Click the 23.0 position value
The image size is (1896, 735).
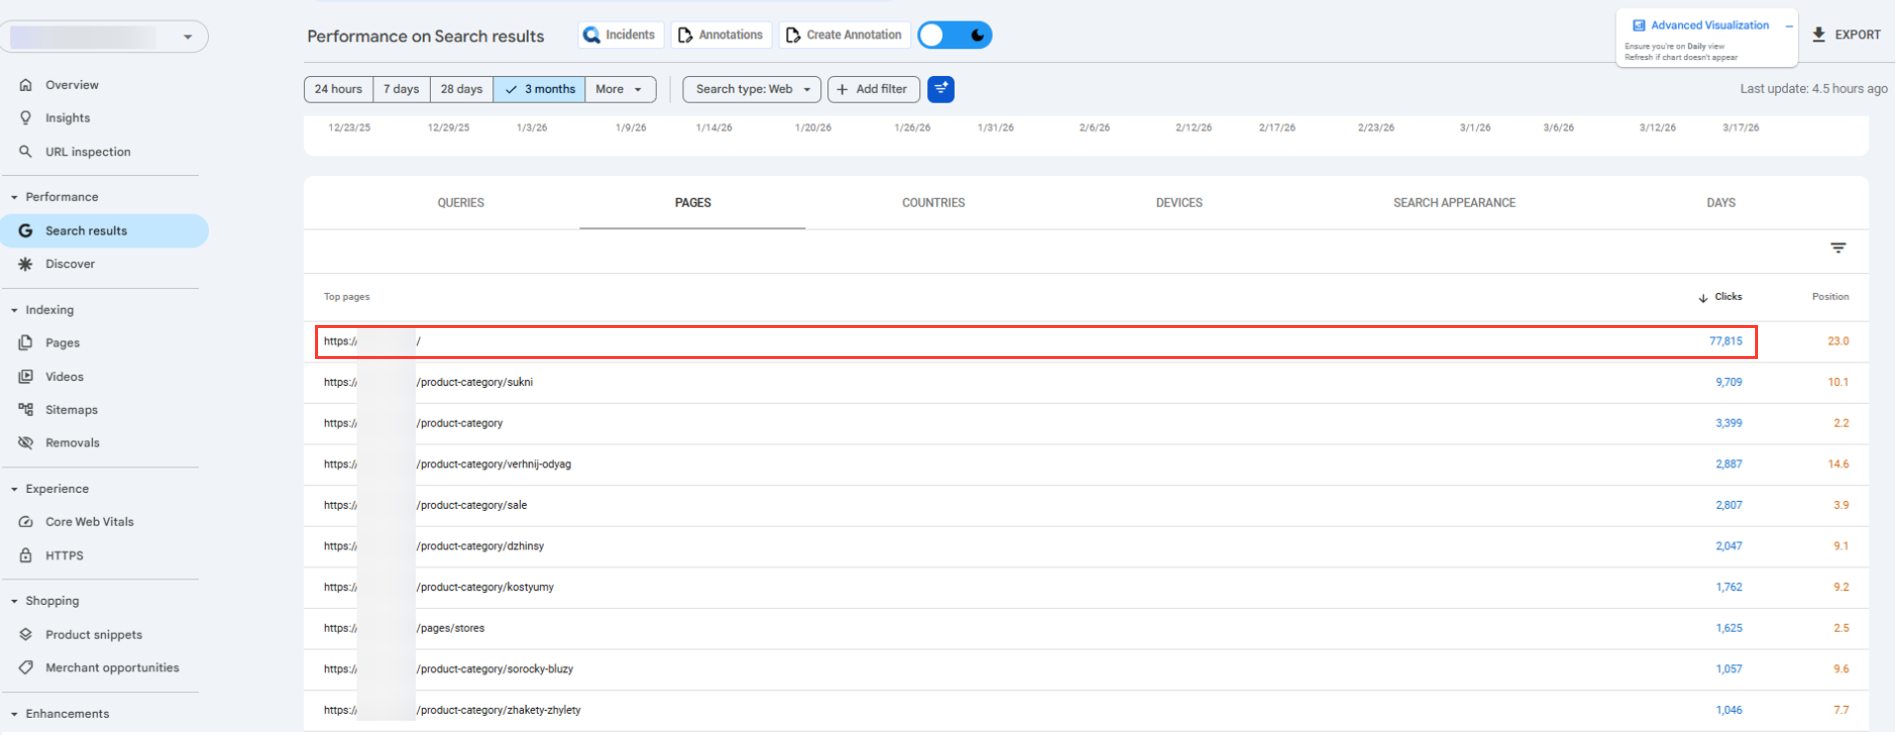coord(1838,341)
